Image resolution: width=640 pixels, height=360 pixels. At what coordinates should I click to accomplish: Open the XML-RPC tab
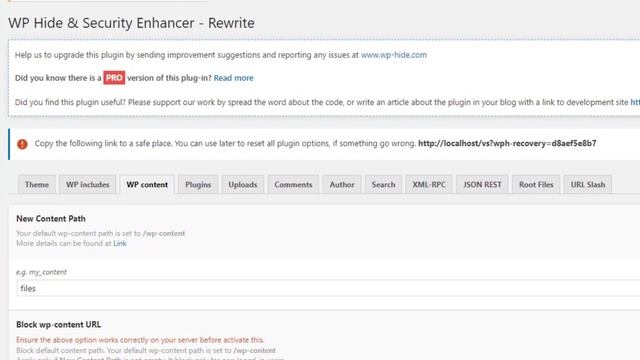click(x=429, y=184)
